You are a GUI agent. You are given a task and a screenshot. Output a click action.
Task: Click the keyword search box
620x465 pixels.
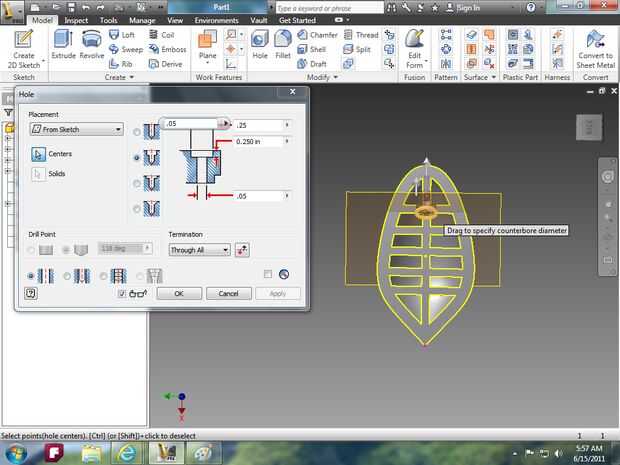tap(329, 8)
